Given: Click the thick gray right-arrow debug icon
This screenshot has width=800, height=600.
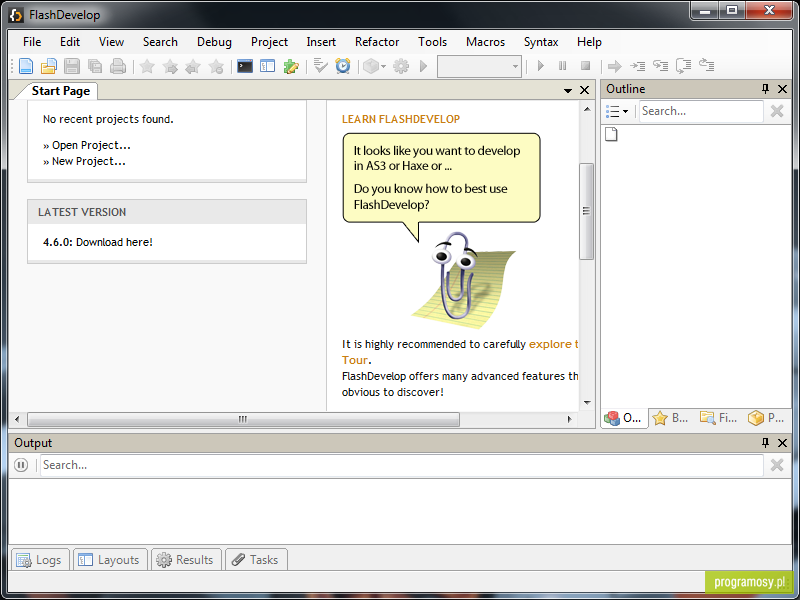Looking at the screenshot, I should click(x=615, y=66).
